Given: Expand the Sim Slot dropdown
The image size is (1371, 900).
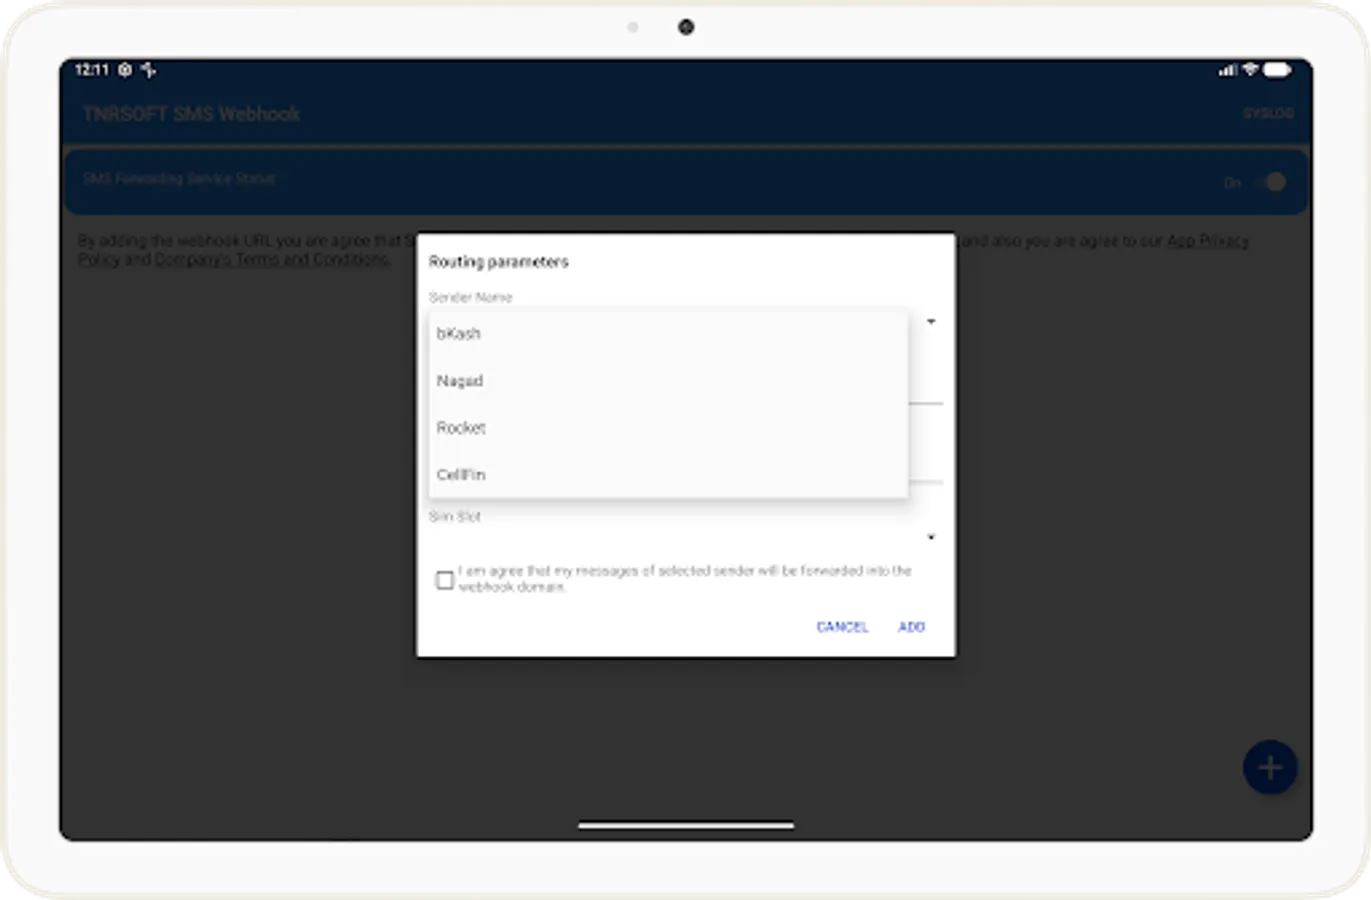Looking at the screenshot, I should 931,537.
